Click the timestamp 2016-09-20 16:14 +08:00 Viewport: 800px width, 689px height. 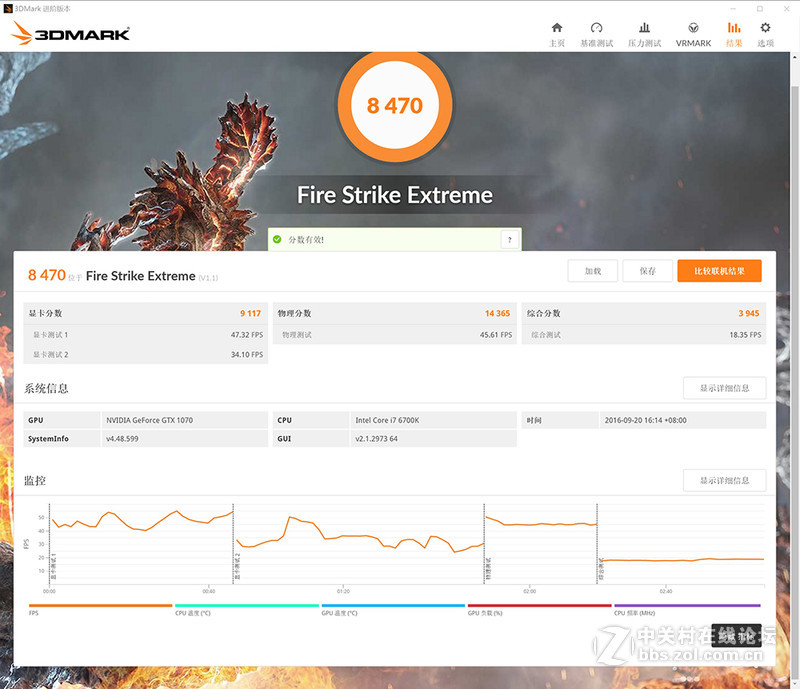pos(645,420)
